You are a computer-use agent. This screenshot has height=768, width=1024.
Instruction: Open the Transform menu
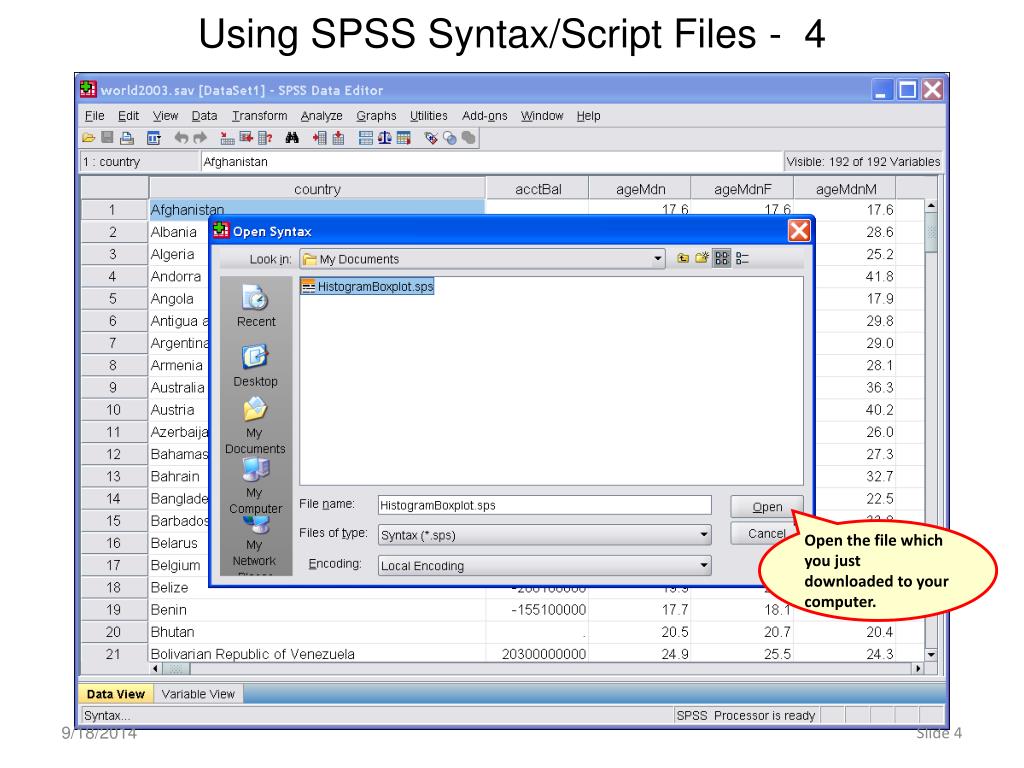tap(259, 116)
